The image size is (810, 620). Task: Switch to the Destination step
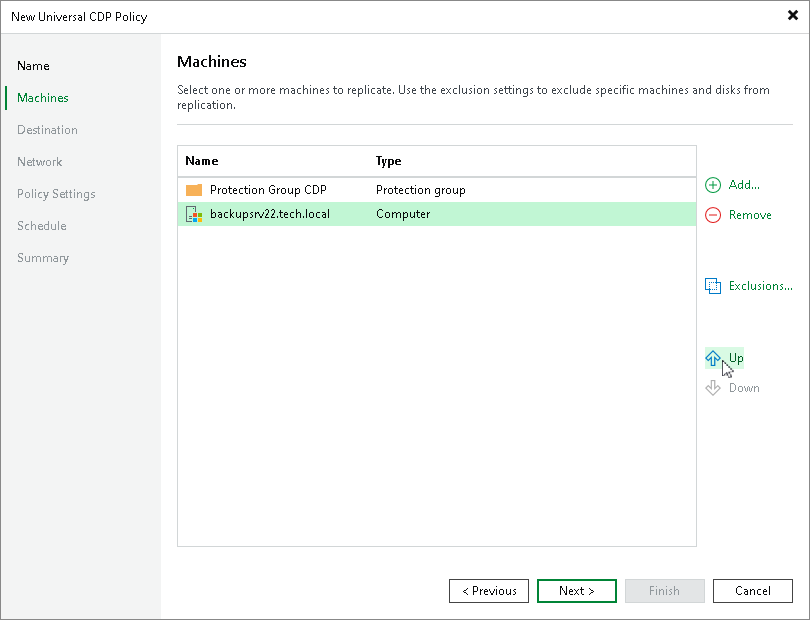(x=47, y=129)
